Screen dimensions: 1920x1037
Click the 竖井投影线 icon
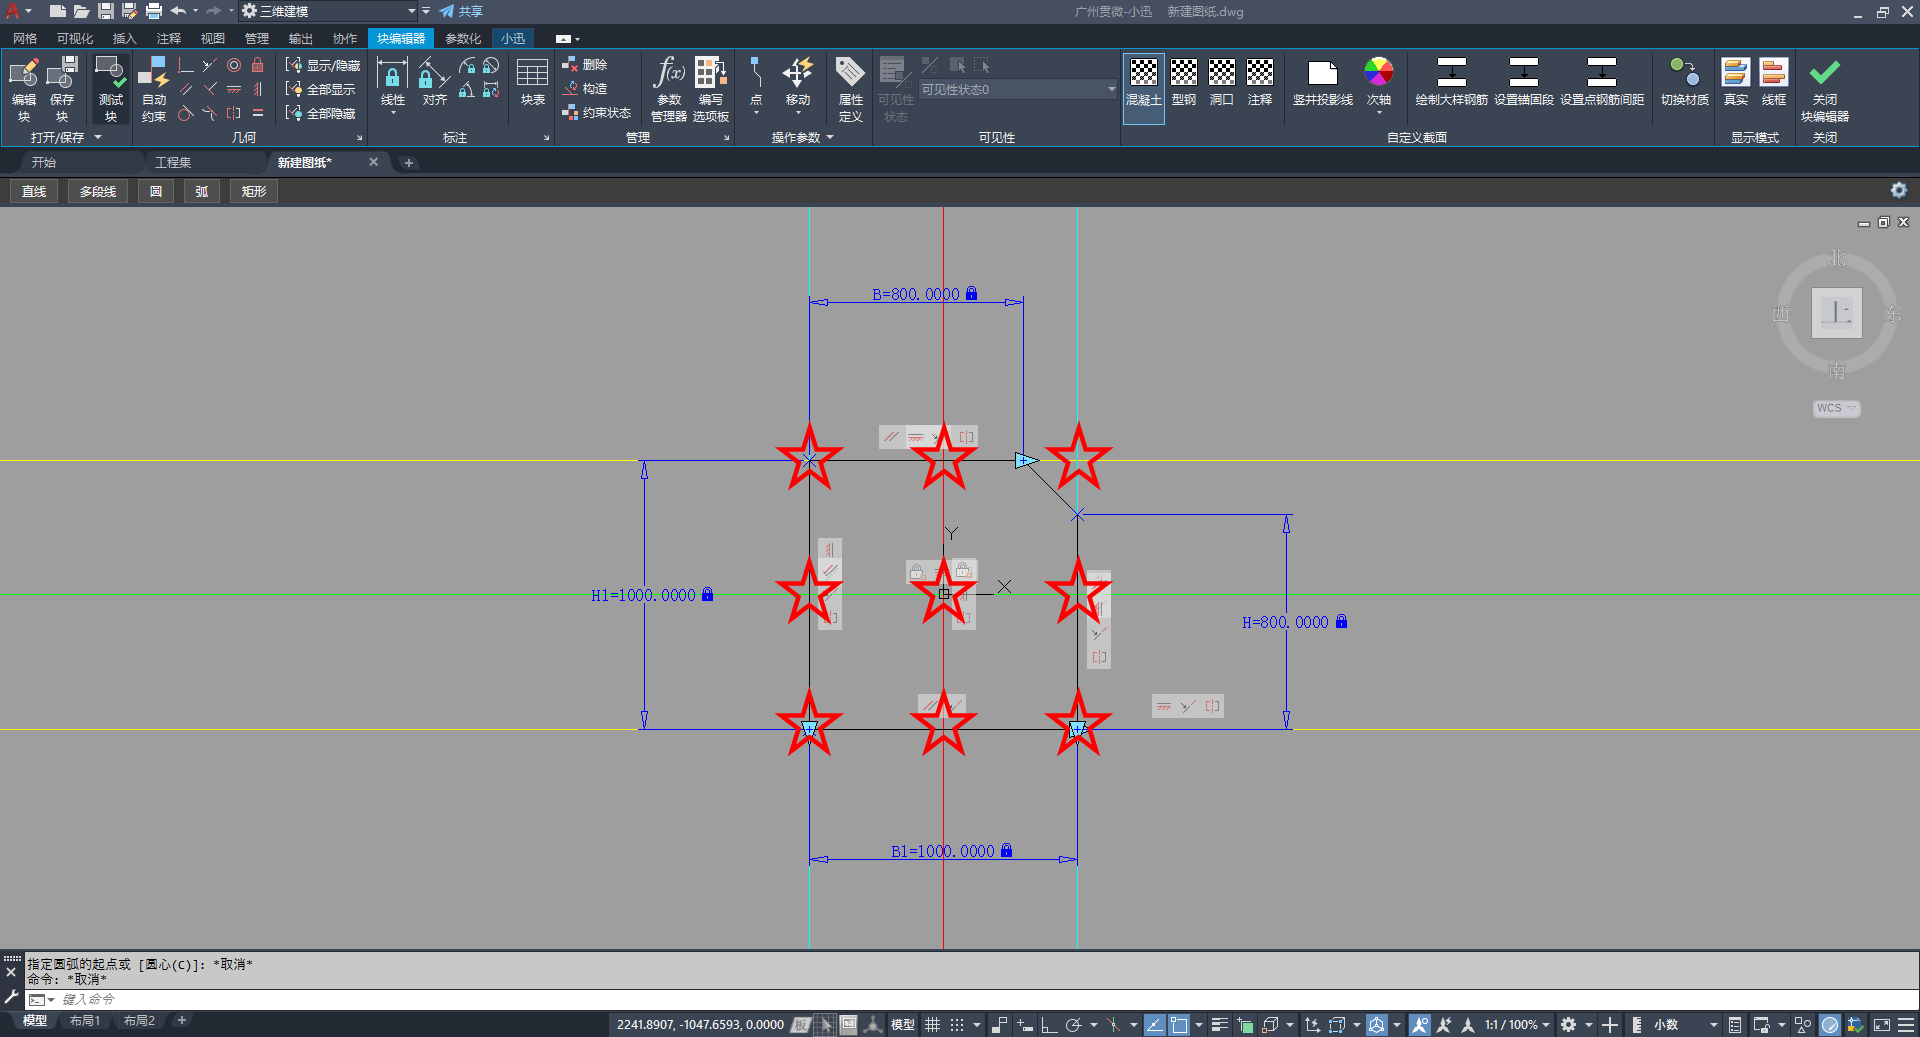click(x=1322, y=82)
